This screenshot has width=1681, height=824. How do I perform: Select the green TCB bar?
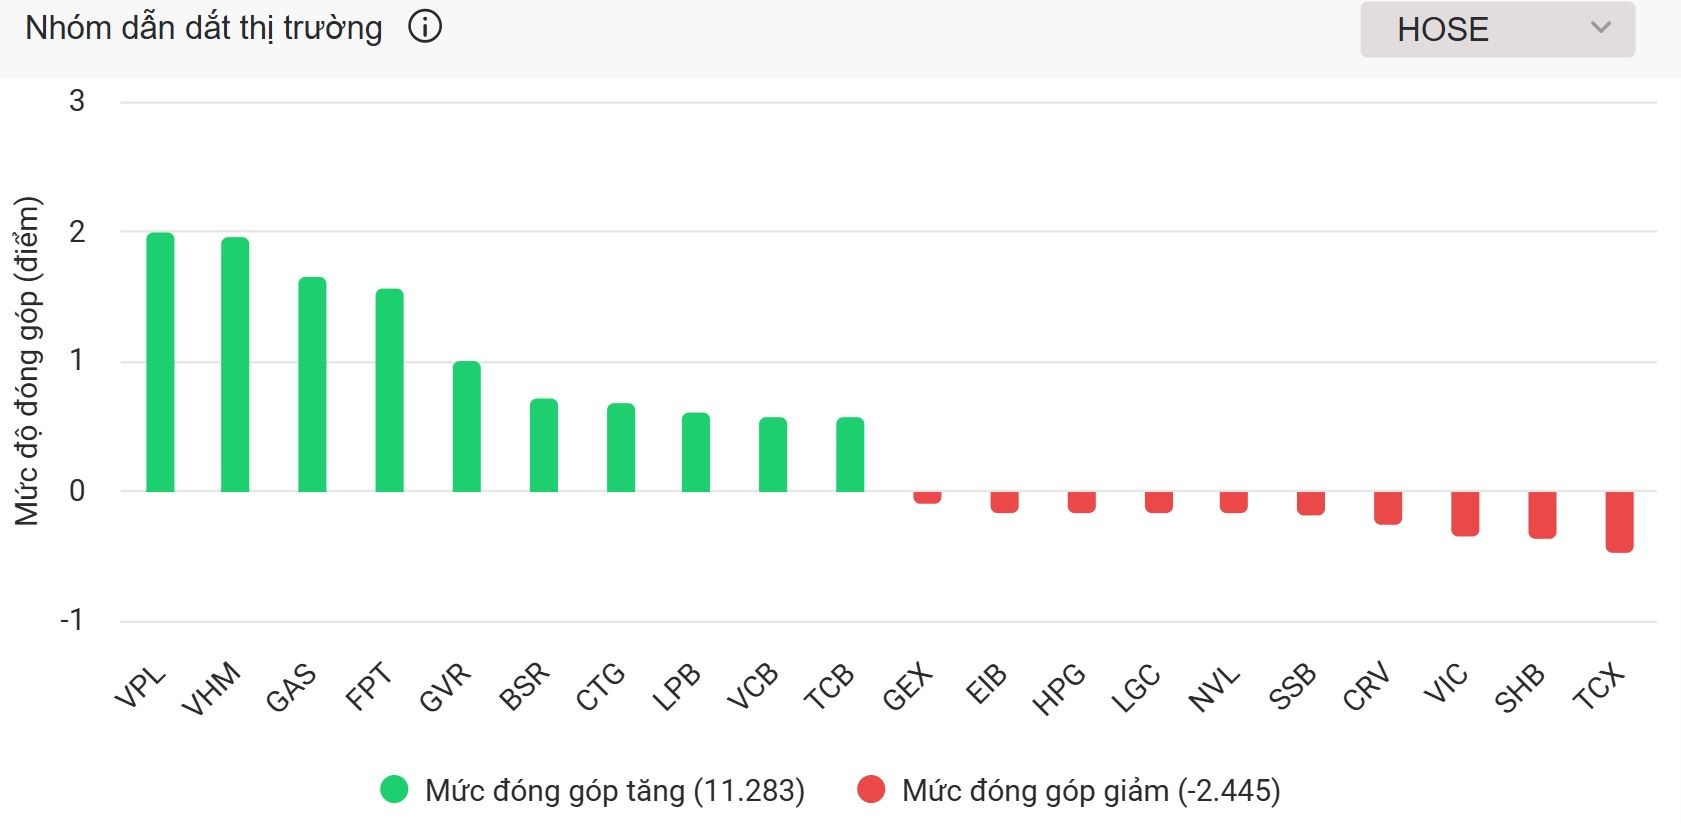tap(850, 454)
